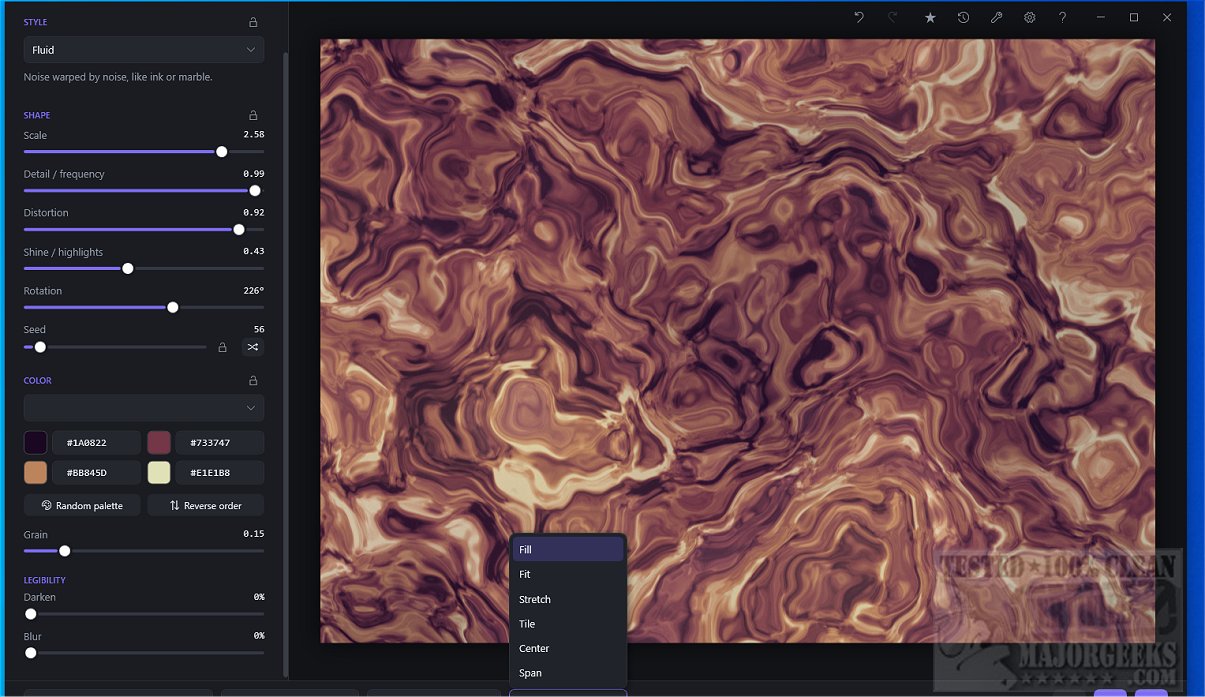Toggle the Style section lock
Image resolution: width=1205 pixels, height=697 pixels.
click(x=253, y=22)
